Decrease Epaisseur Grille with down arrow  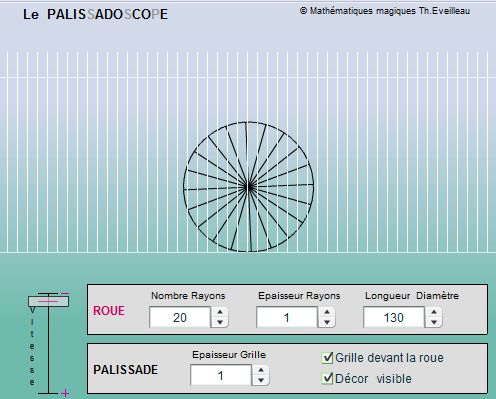point(261,380)
